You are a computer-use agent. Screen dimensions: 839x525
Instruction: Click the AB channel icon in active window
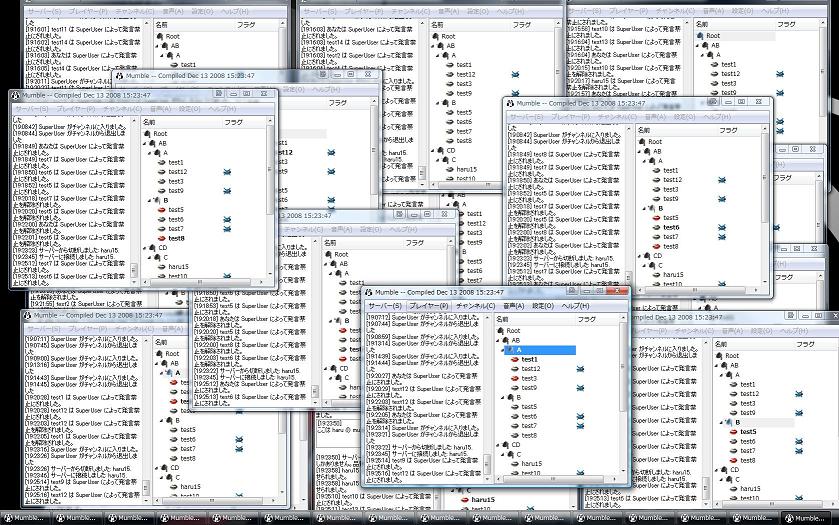[x=505, y=340]
